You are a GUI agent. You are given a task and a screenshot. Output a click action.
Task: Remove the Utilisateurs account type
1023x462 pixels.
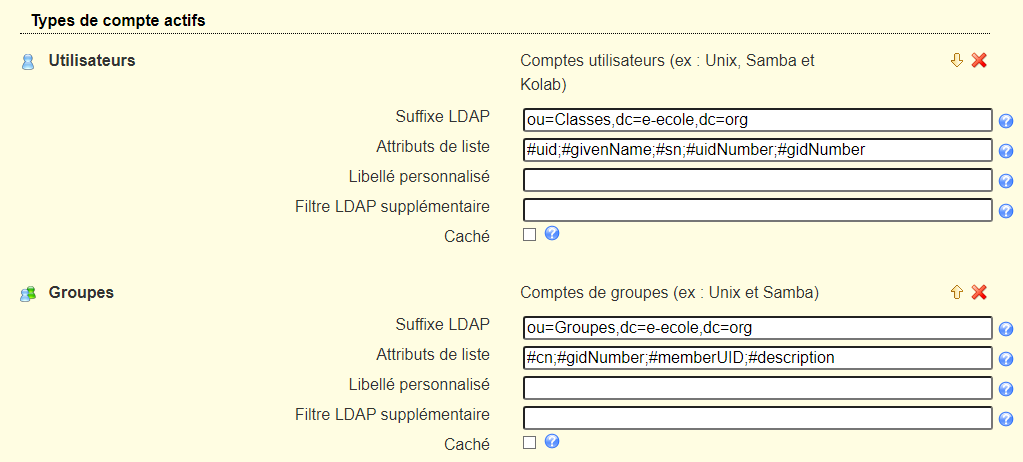click(979, 61)
